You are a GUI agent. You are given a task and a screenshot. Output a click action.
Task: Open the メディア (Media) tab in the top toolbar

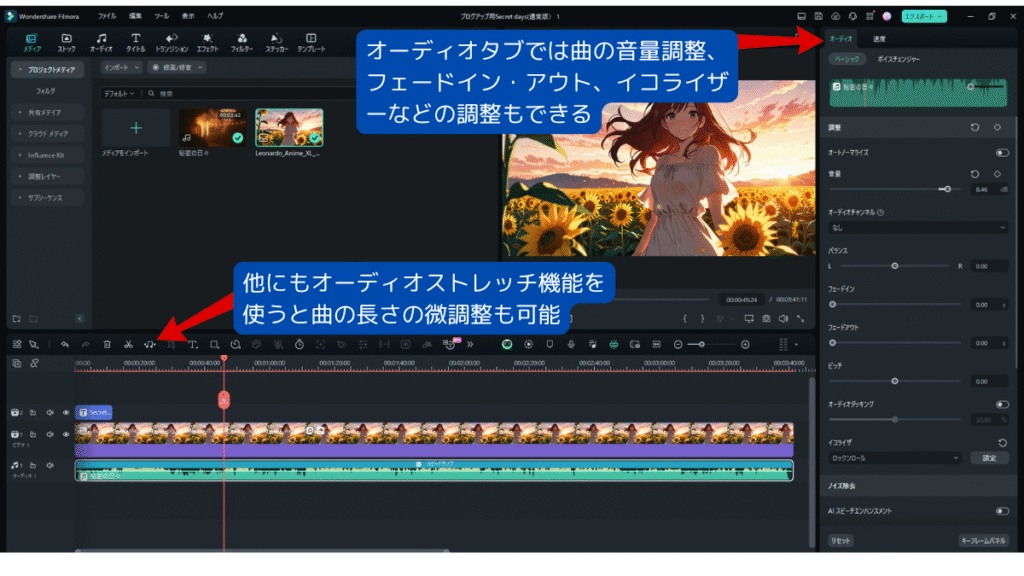coord(31,42)
